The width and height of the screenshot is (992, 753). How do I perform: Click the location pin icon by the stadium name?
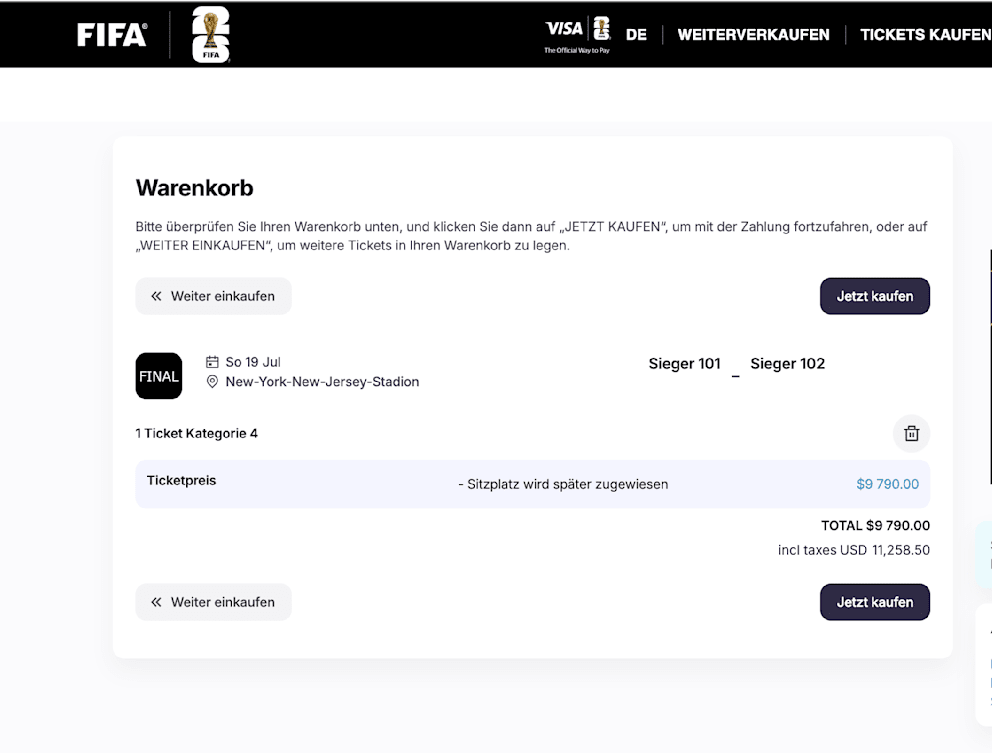tap(212, 382)
